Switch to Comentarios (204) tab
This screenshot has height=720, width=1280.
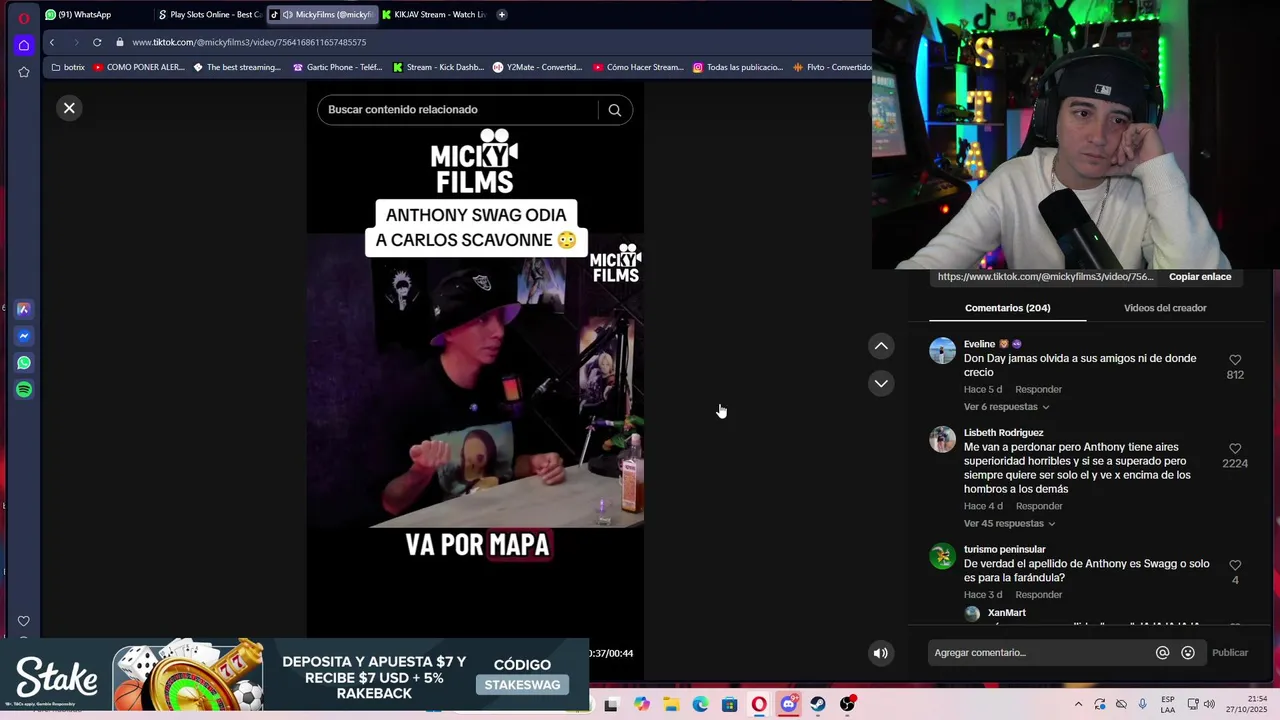(1007, 308)
